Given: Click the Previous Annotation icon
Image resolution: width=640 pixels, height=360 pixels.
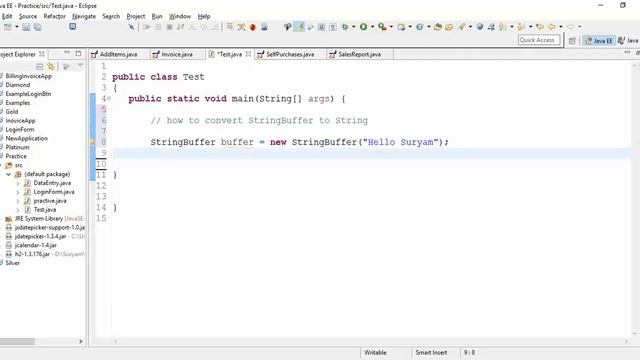Looking at the screenshot, I should [x=521, y=27].
